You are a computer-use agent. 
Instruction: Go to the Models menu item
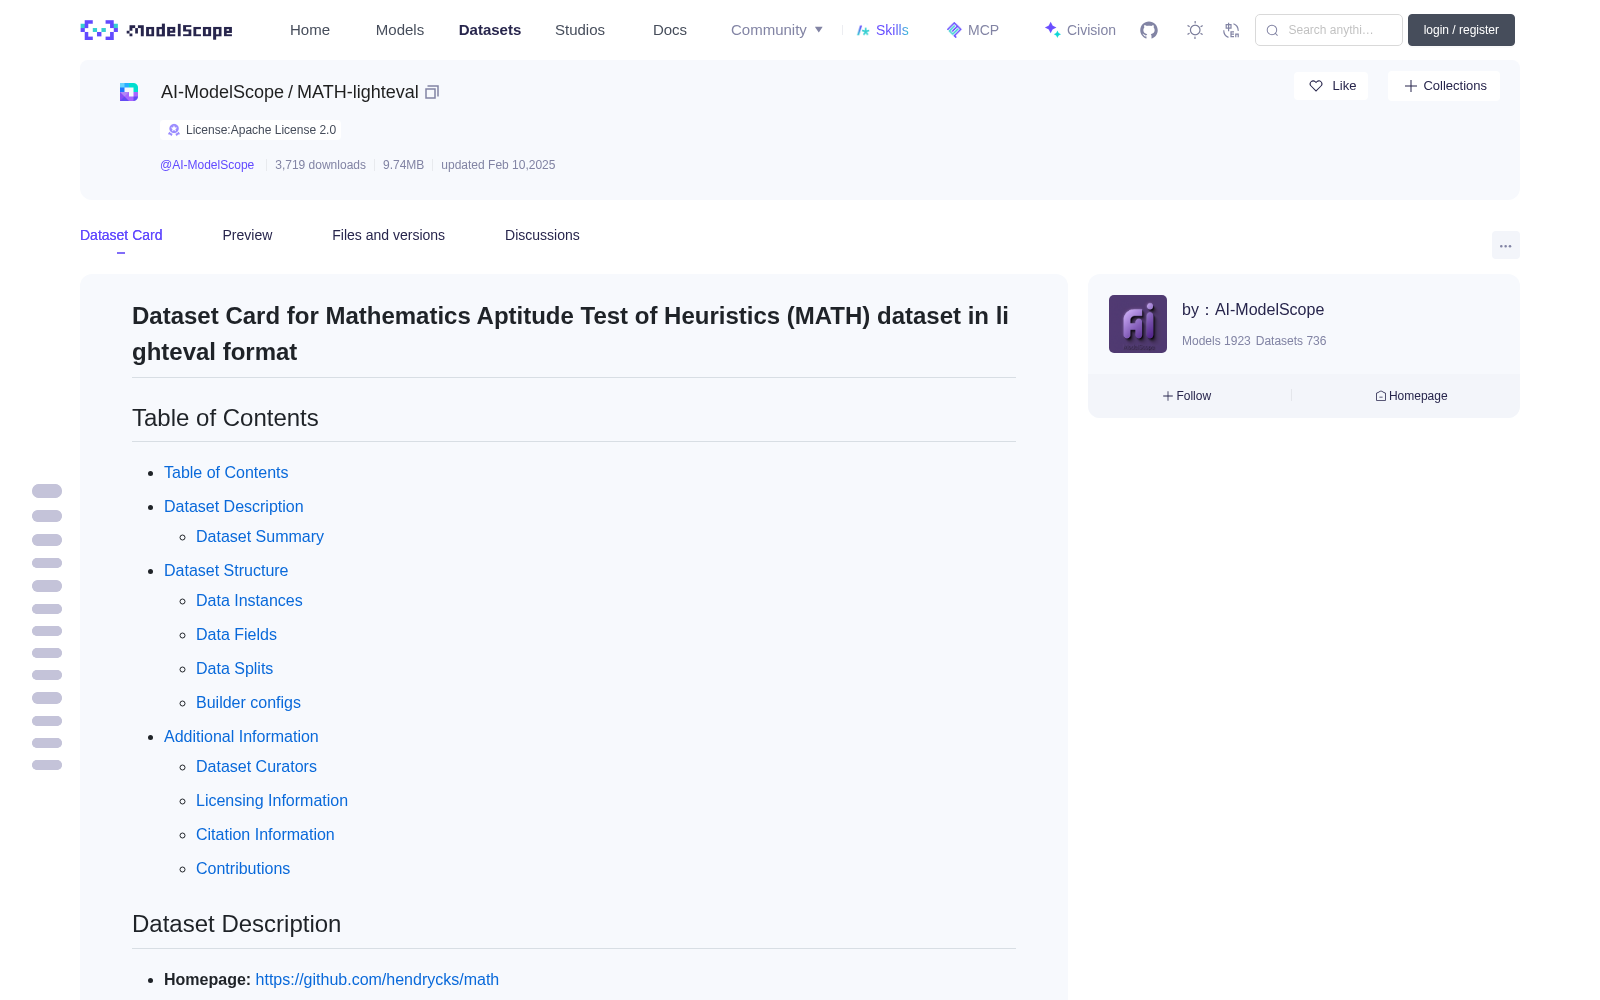point(400,30)
